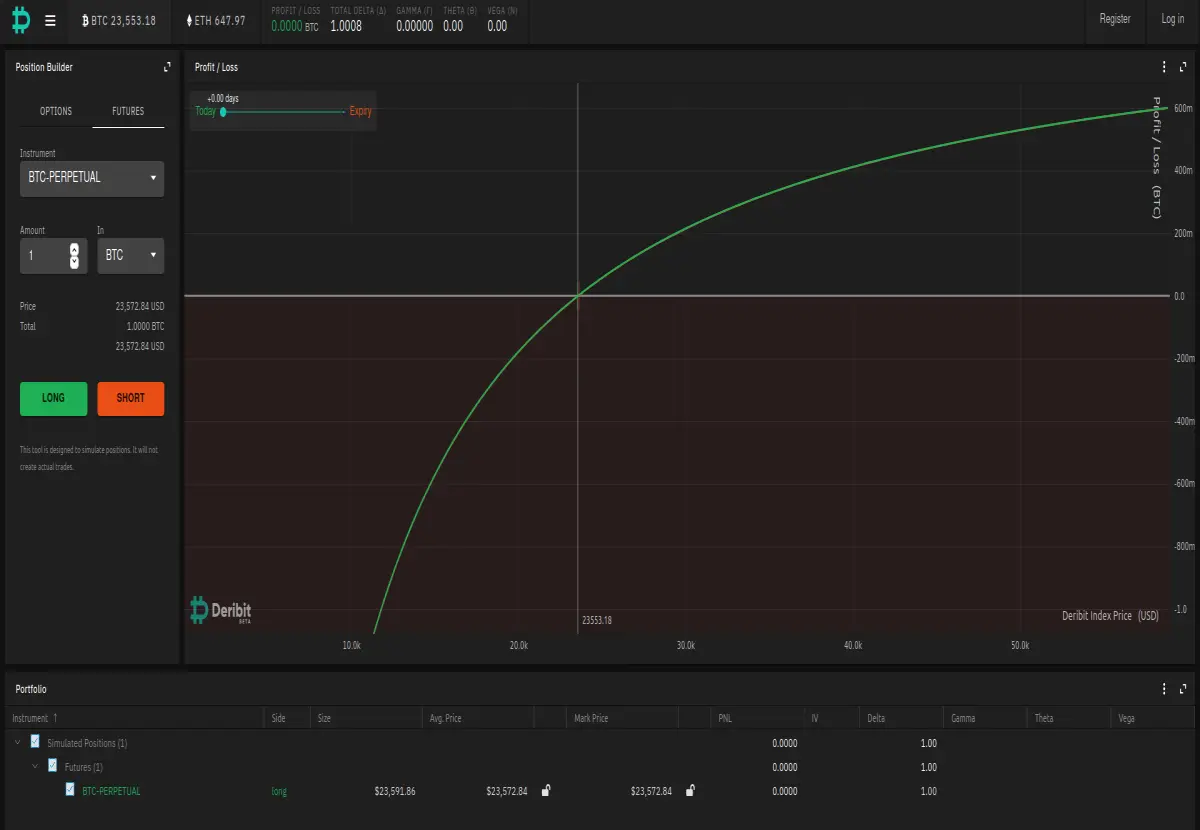Click the BTC-PERPETUAL instrument name in portfolio
The image size is (1200, 830).
pyautogui.click(x=111, y=791)
